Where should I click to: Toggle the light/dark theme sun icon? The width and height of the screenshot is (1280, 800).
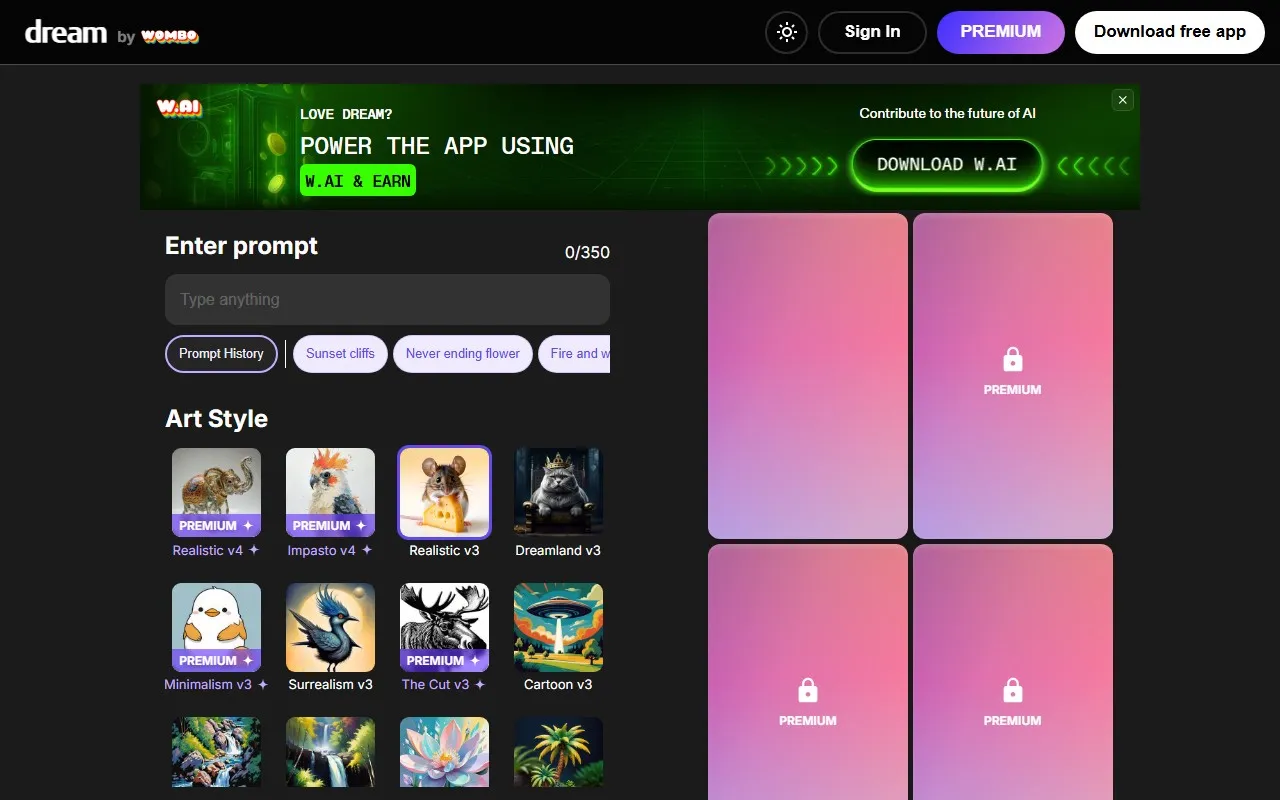tap(786, 32)
